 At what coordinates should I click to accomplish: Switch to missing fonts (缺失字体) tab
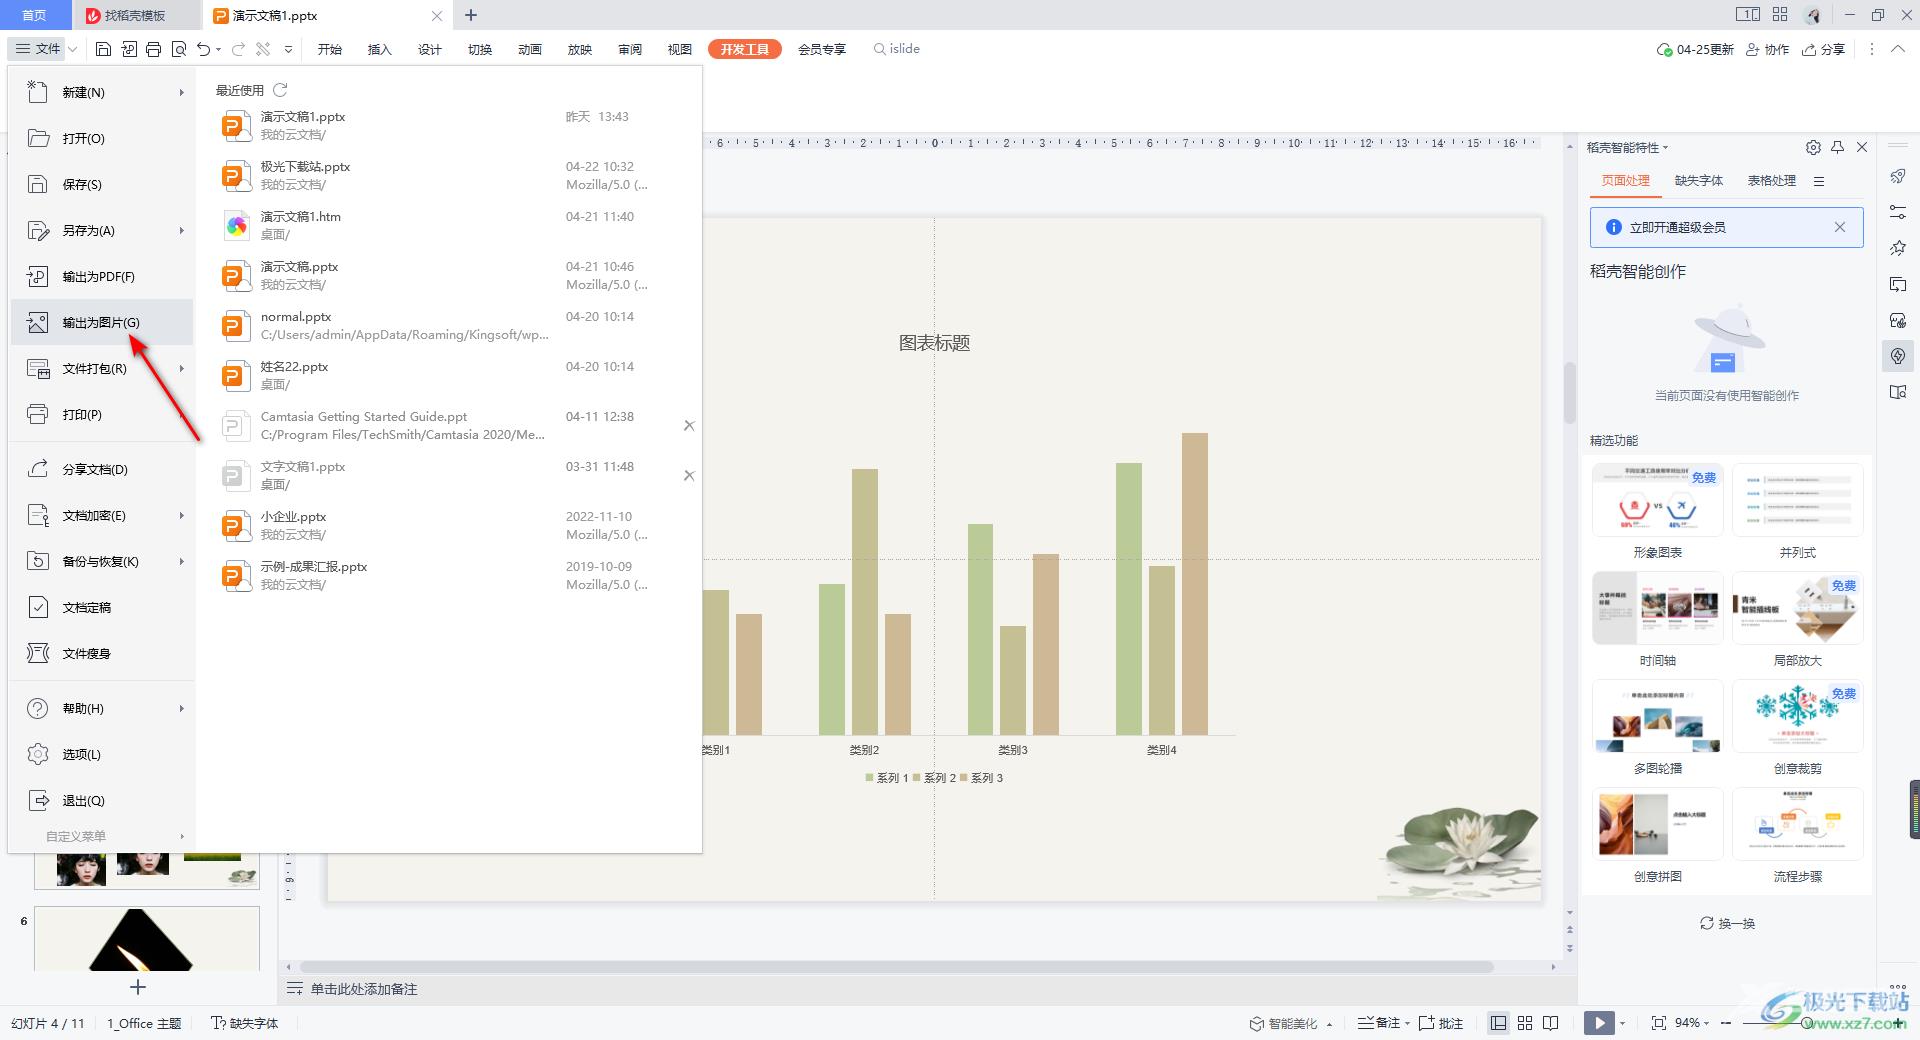[x=1698, y=181]
